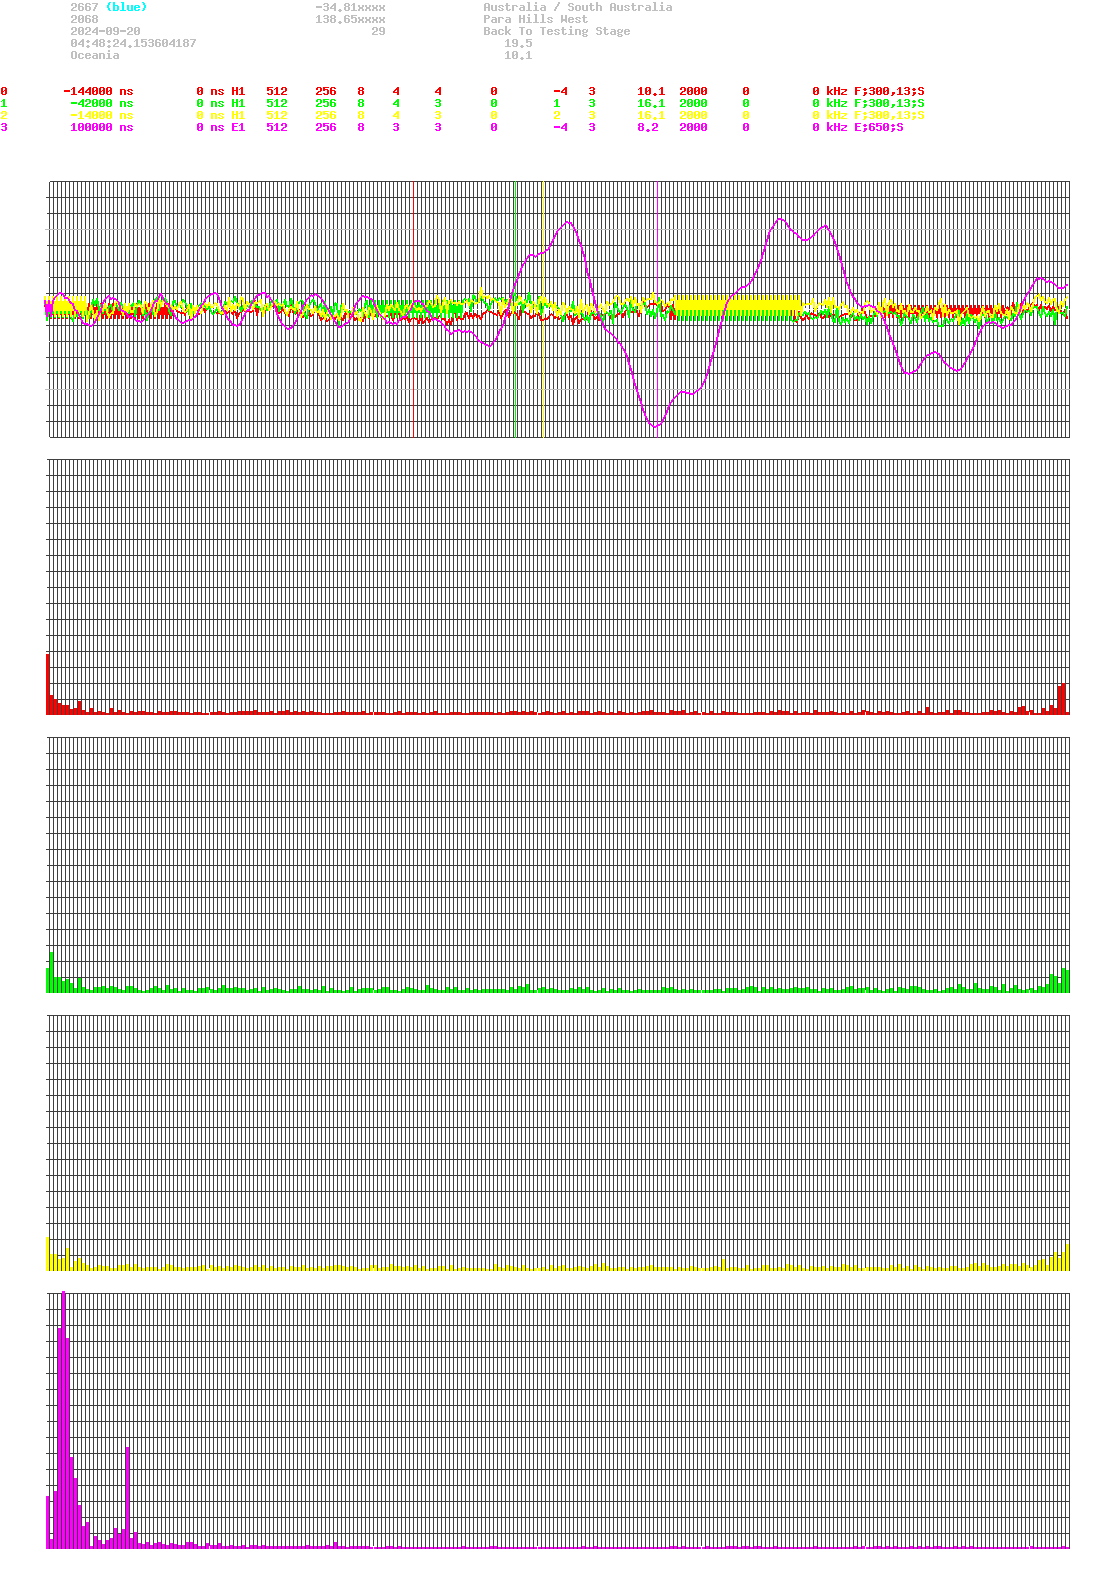The image size is (1095, 1571).
Task: Click the top multi-channel waveform plot
Action: (x=558, y=309)
